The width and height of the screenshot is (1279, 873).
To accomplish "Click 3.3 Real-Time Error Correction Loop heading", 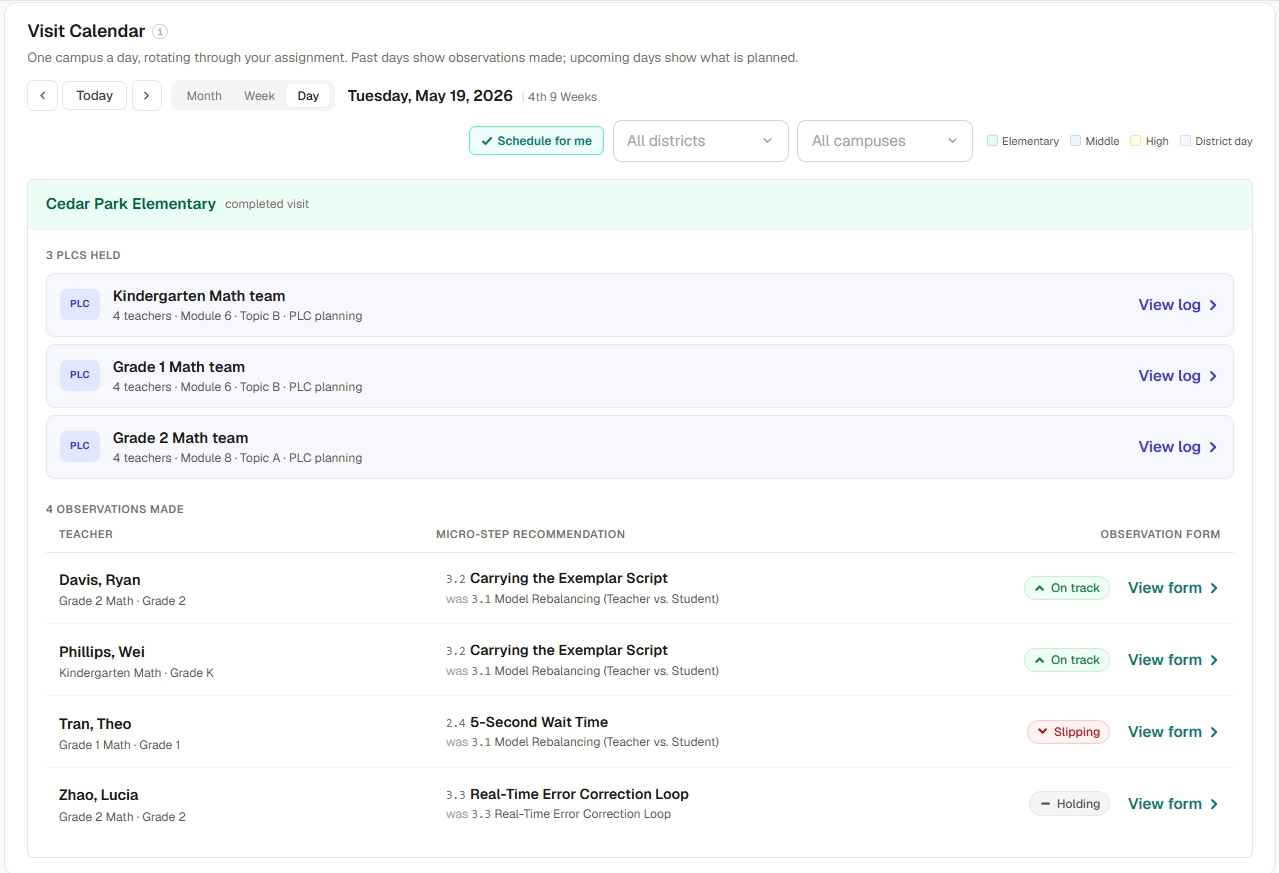I will click(x=567, y=794).
